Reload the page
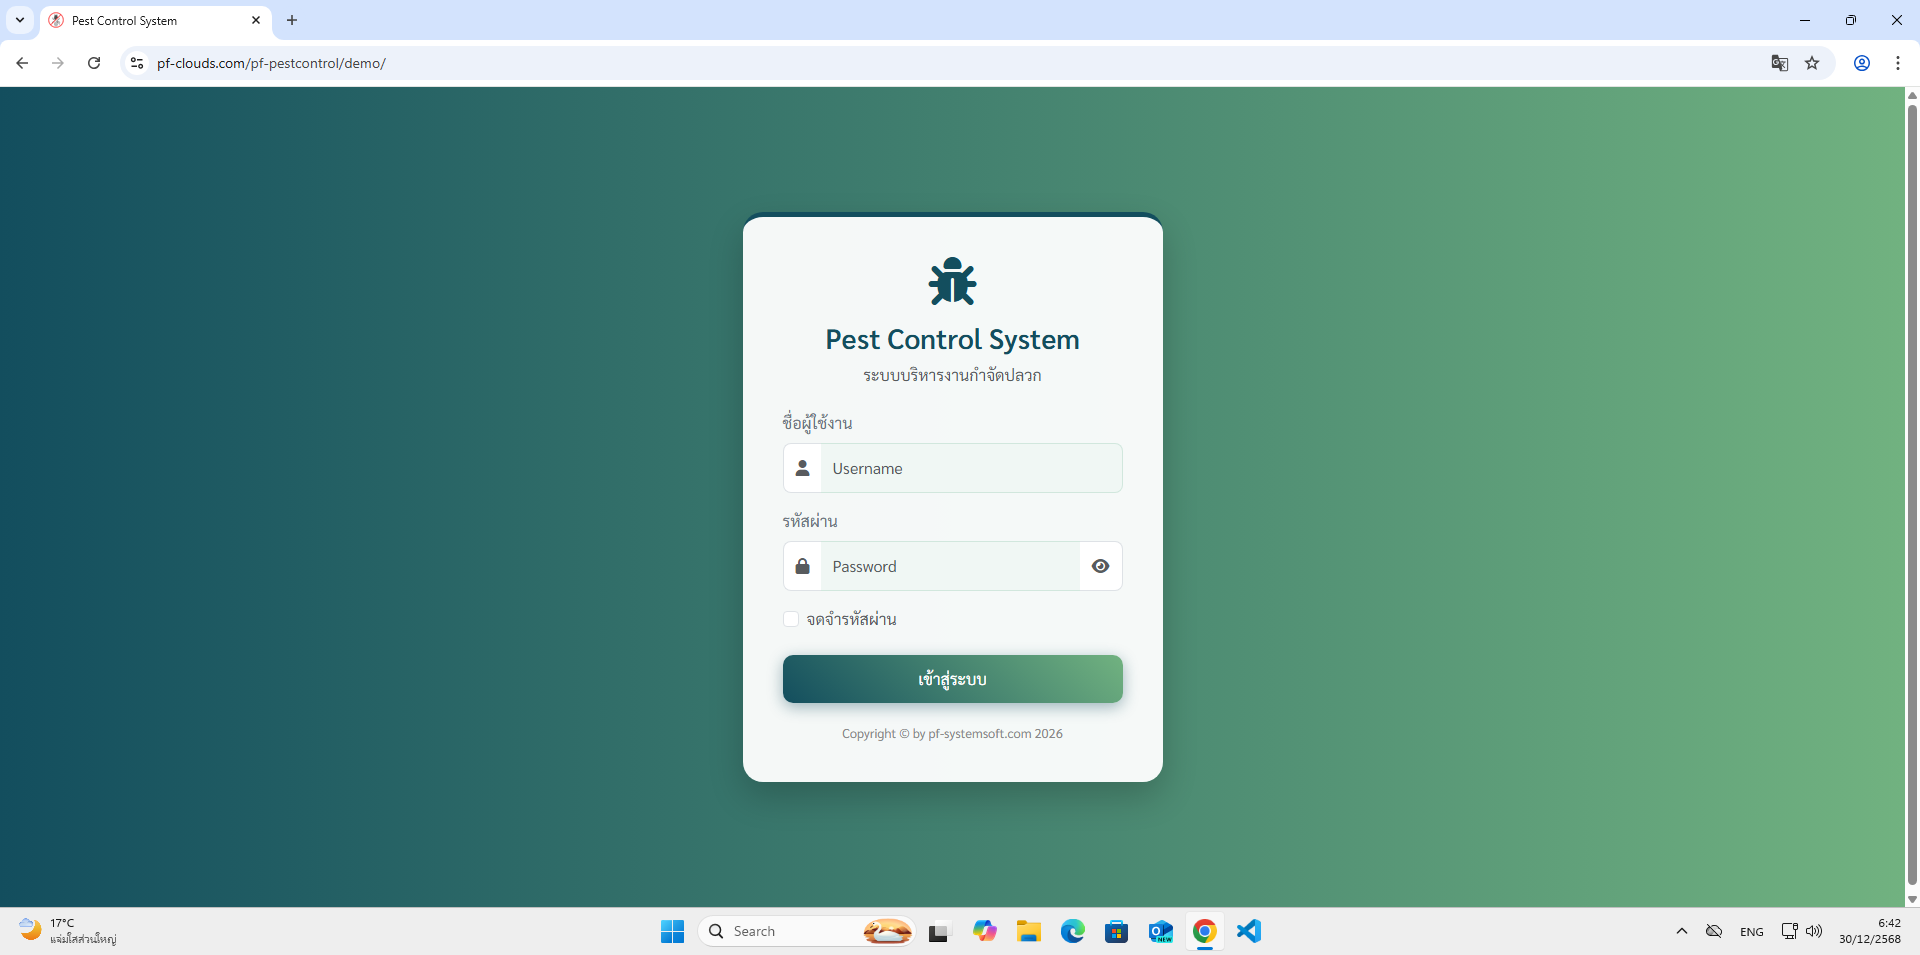 (94, 63)
